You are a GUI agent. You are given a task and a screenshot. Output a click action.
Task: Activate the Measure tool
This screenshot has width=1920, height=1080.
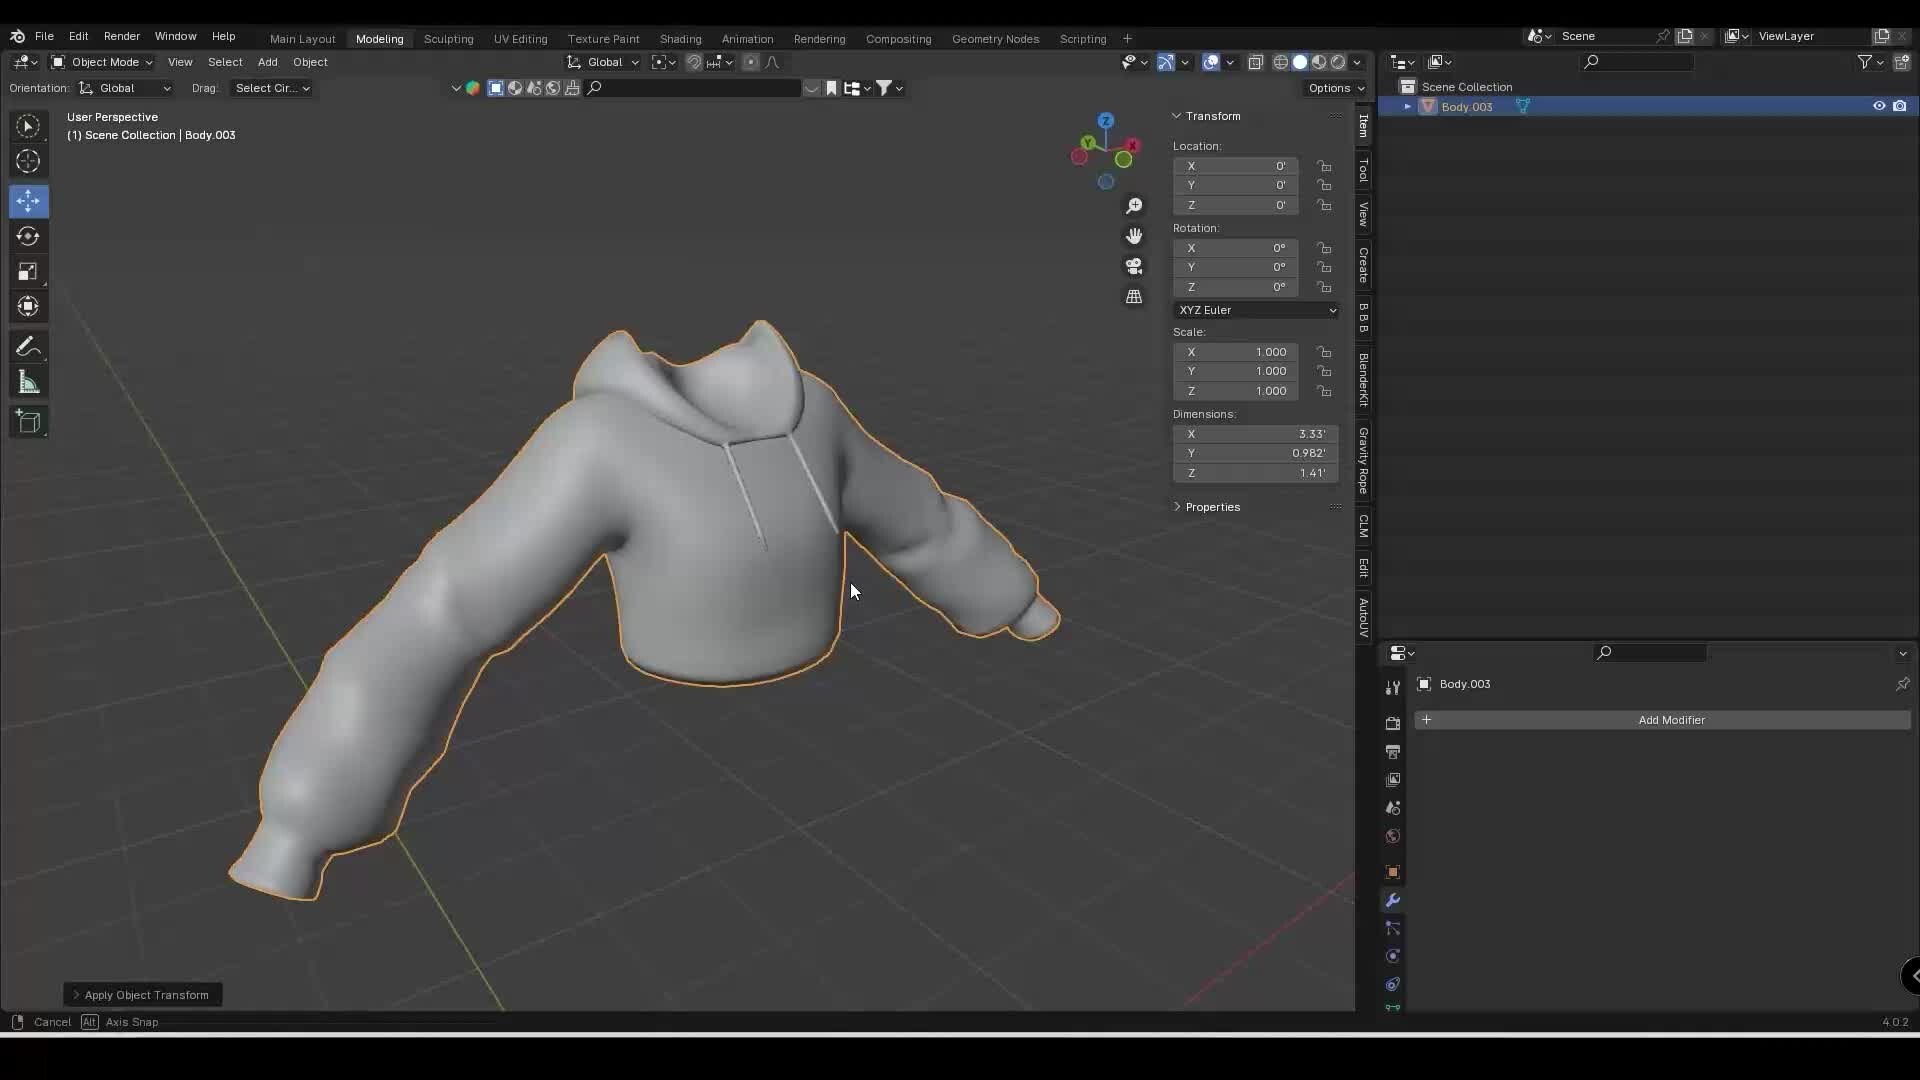pos(28,381)
